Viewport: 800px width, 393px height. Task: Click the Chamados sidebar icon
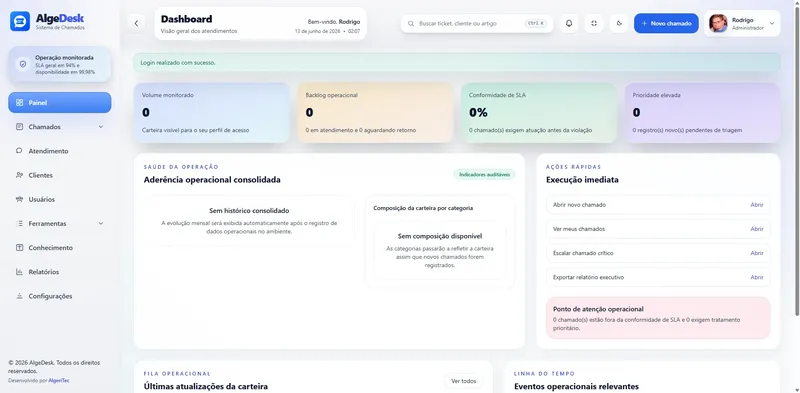point(19,127)
